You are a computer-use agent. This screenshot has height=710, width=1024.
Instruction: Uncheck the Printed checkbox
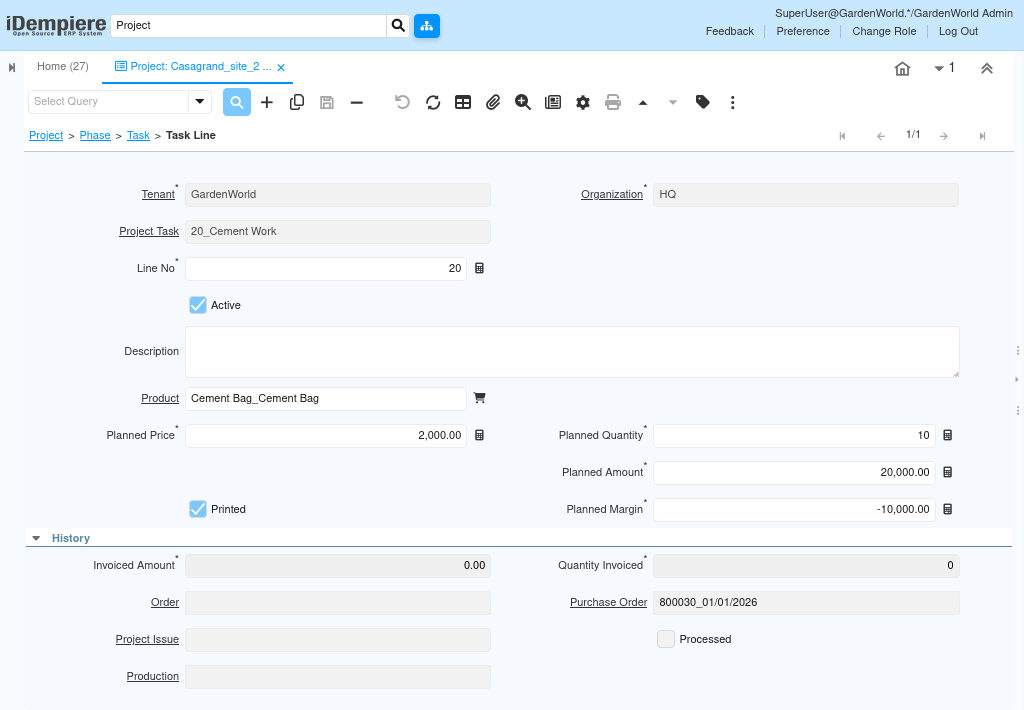click(198, 509)
